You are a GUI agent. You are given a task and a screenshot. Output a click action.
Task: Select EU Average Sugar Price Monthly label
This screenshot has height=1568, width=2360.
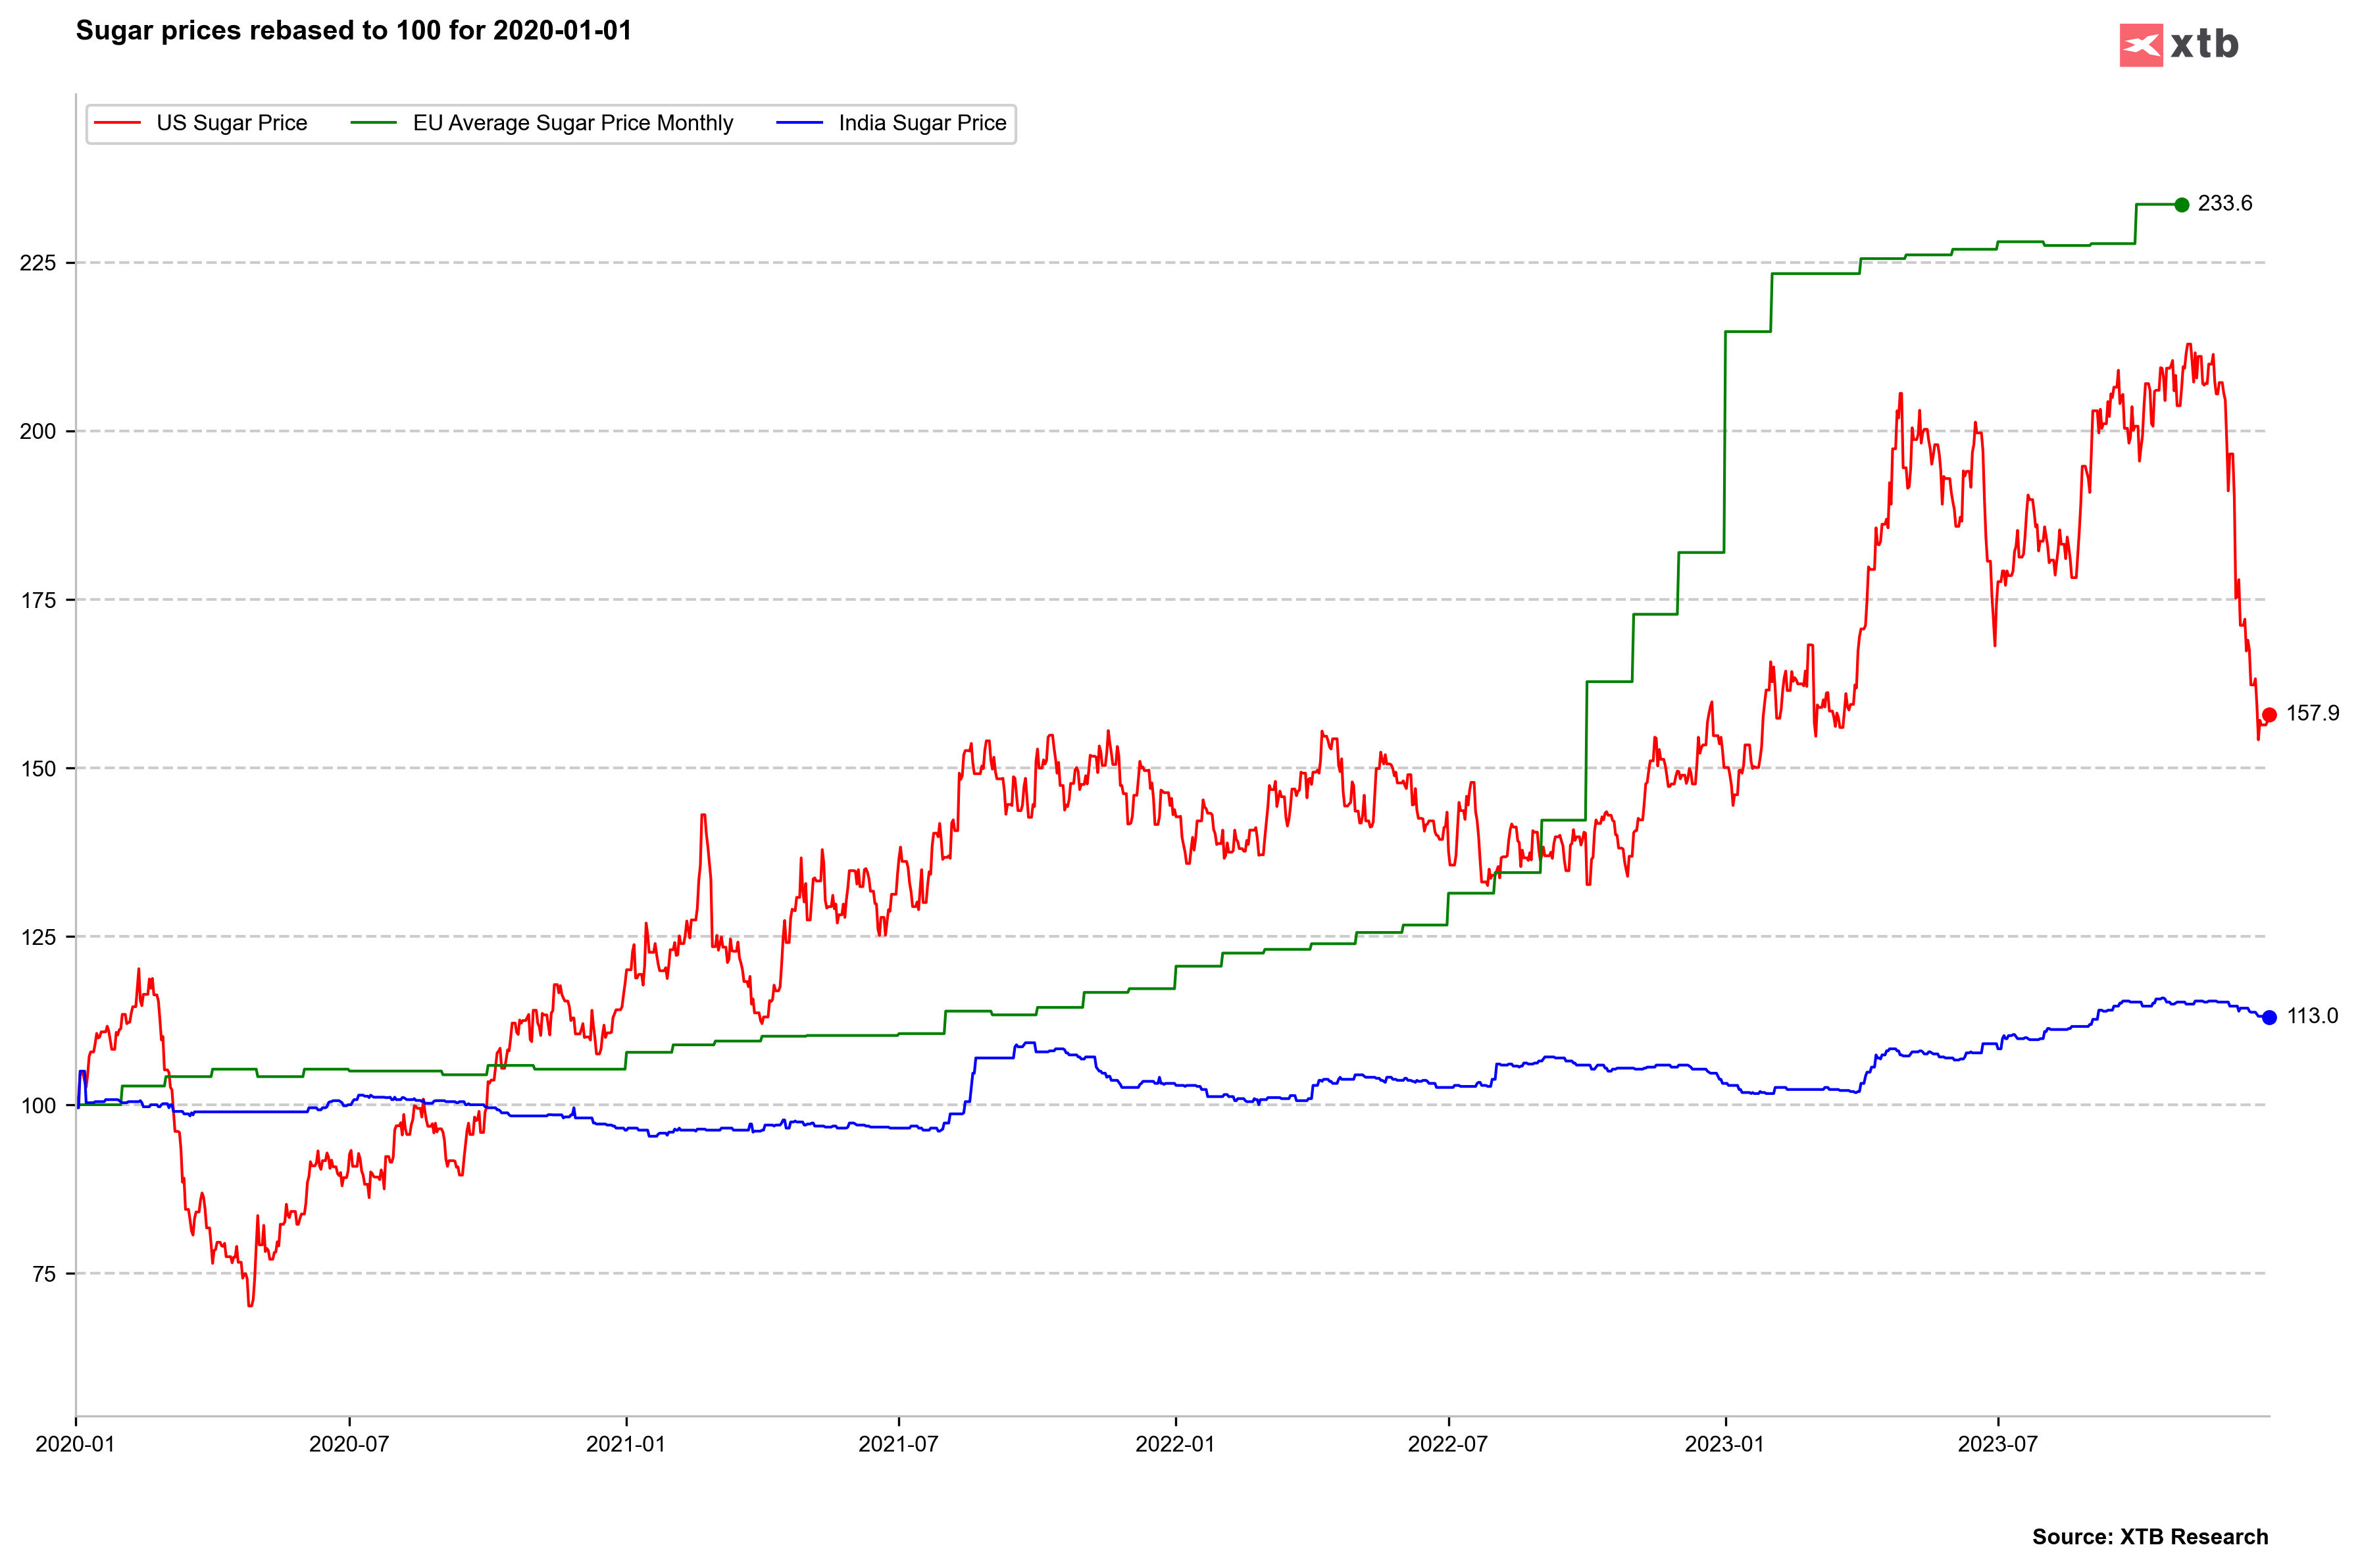tap(573, 123)
